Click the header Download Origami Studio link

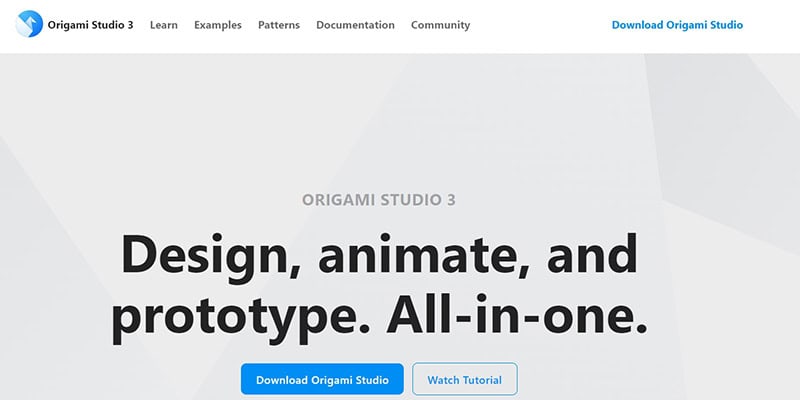pyautogui.click(x=677, y=25)
